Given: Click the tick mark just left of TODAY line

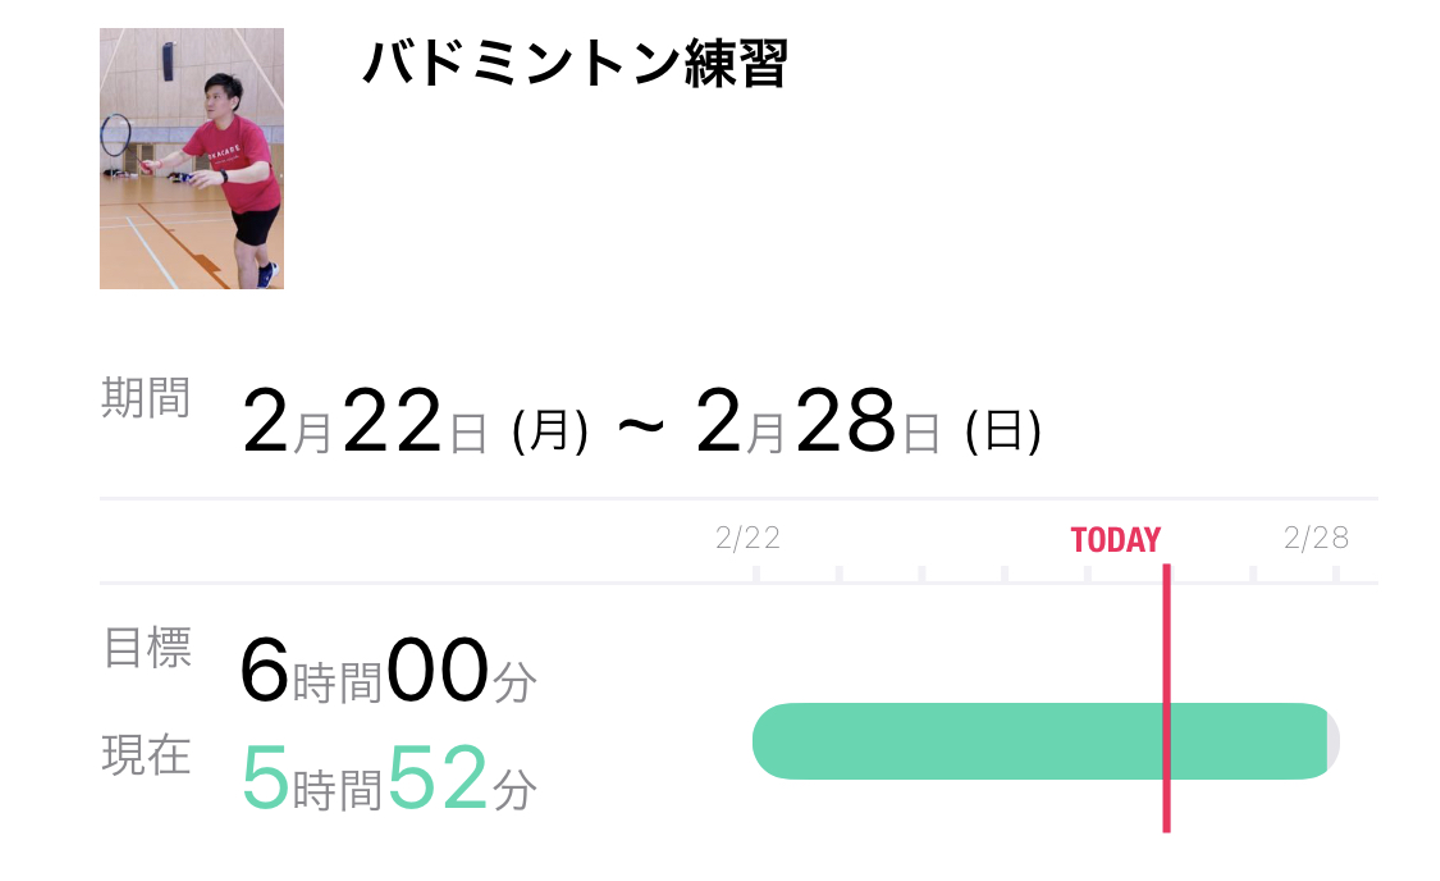Looking at the screenshot, I should [x=1087, y=573].
